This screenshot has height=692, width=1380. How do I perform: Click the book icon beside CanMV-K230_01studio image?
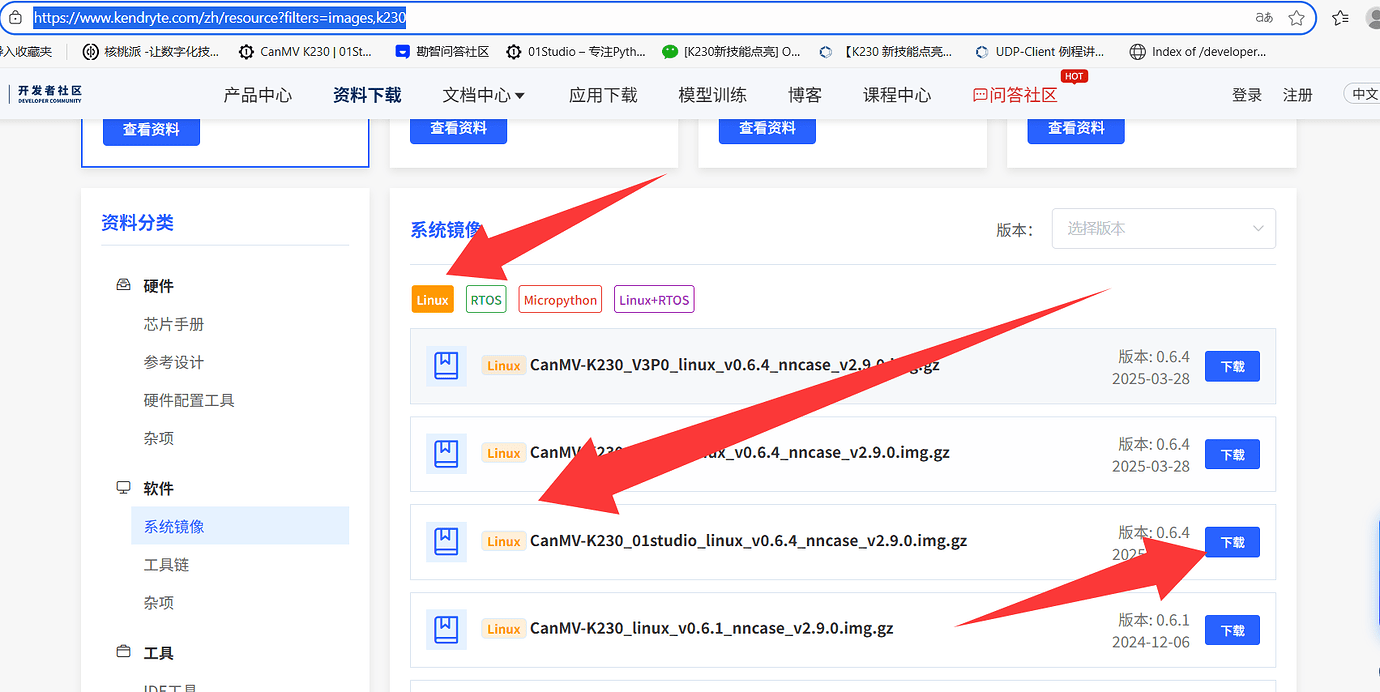(445, 541)
